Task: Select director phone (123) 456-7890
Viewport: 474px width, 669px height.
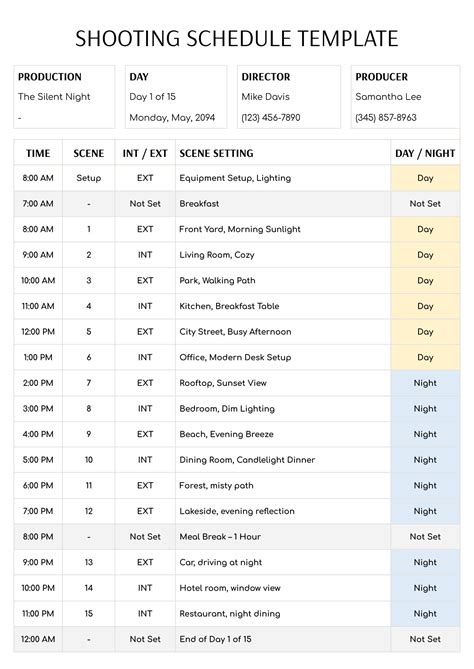Action: pos(271,117)
